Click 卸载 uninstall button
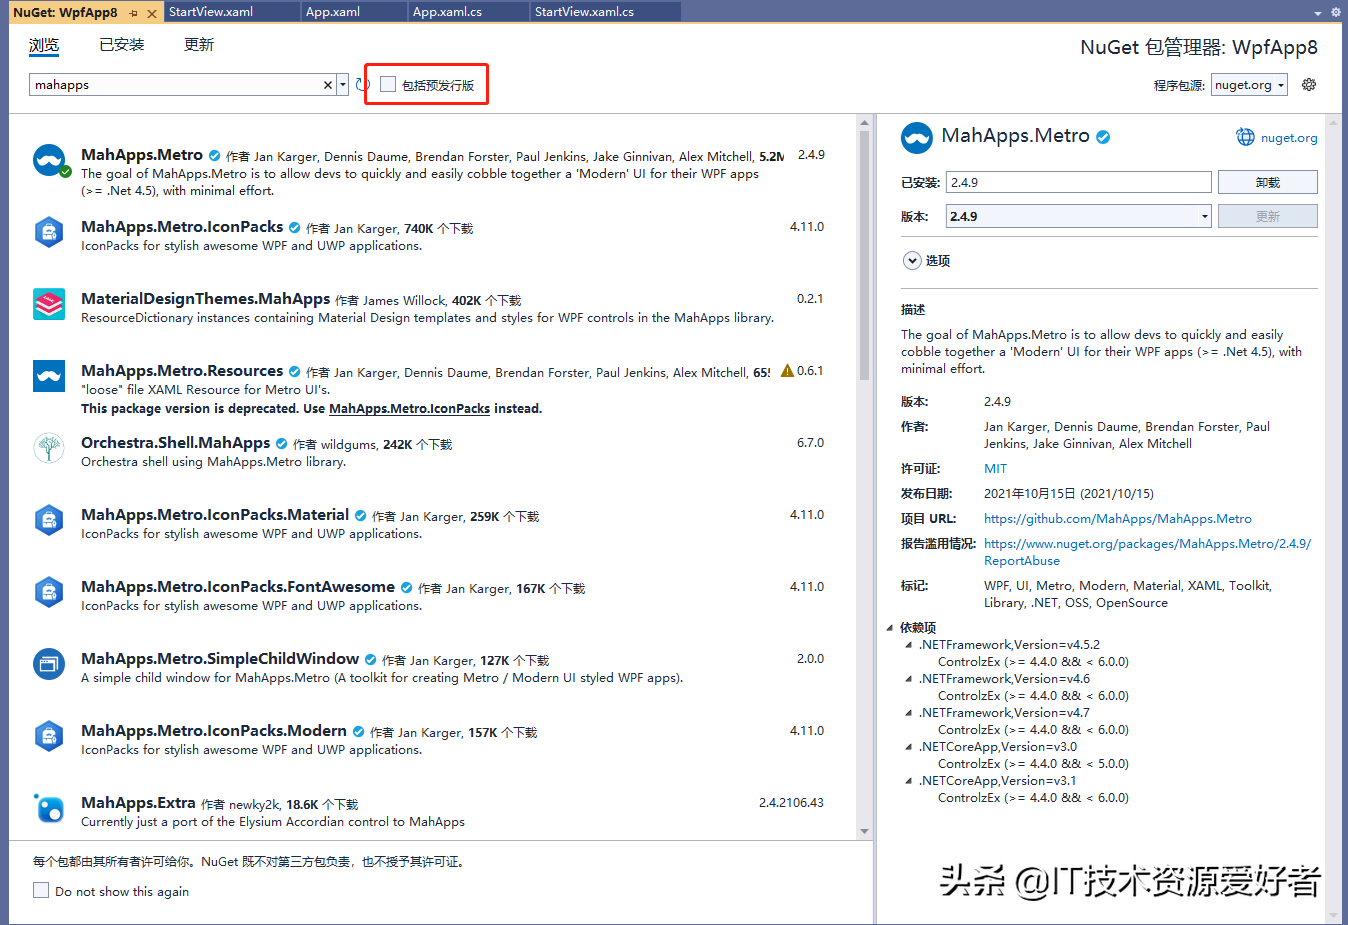 [1267, 182]
